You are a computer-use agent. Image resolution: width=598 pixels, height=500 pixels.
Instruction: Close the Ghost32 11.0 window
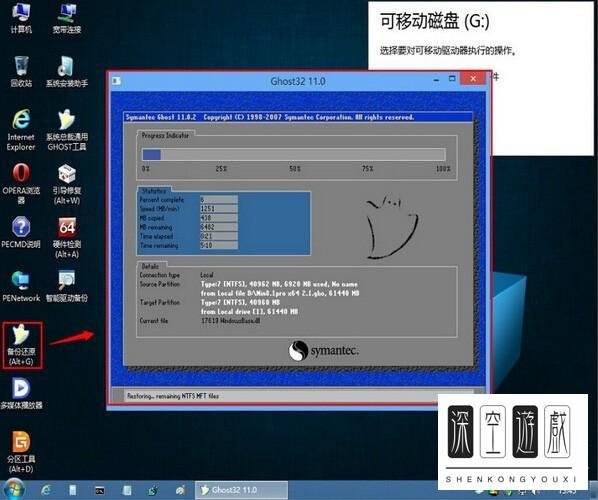tap(473, 79)
